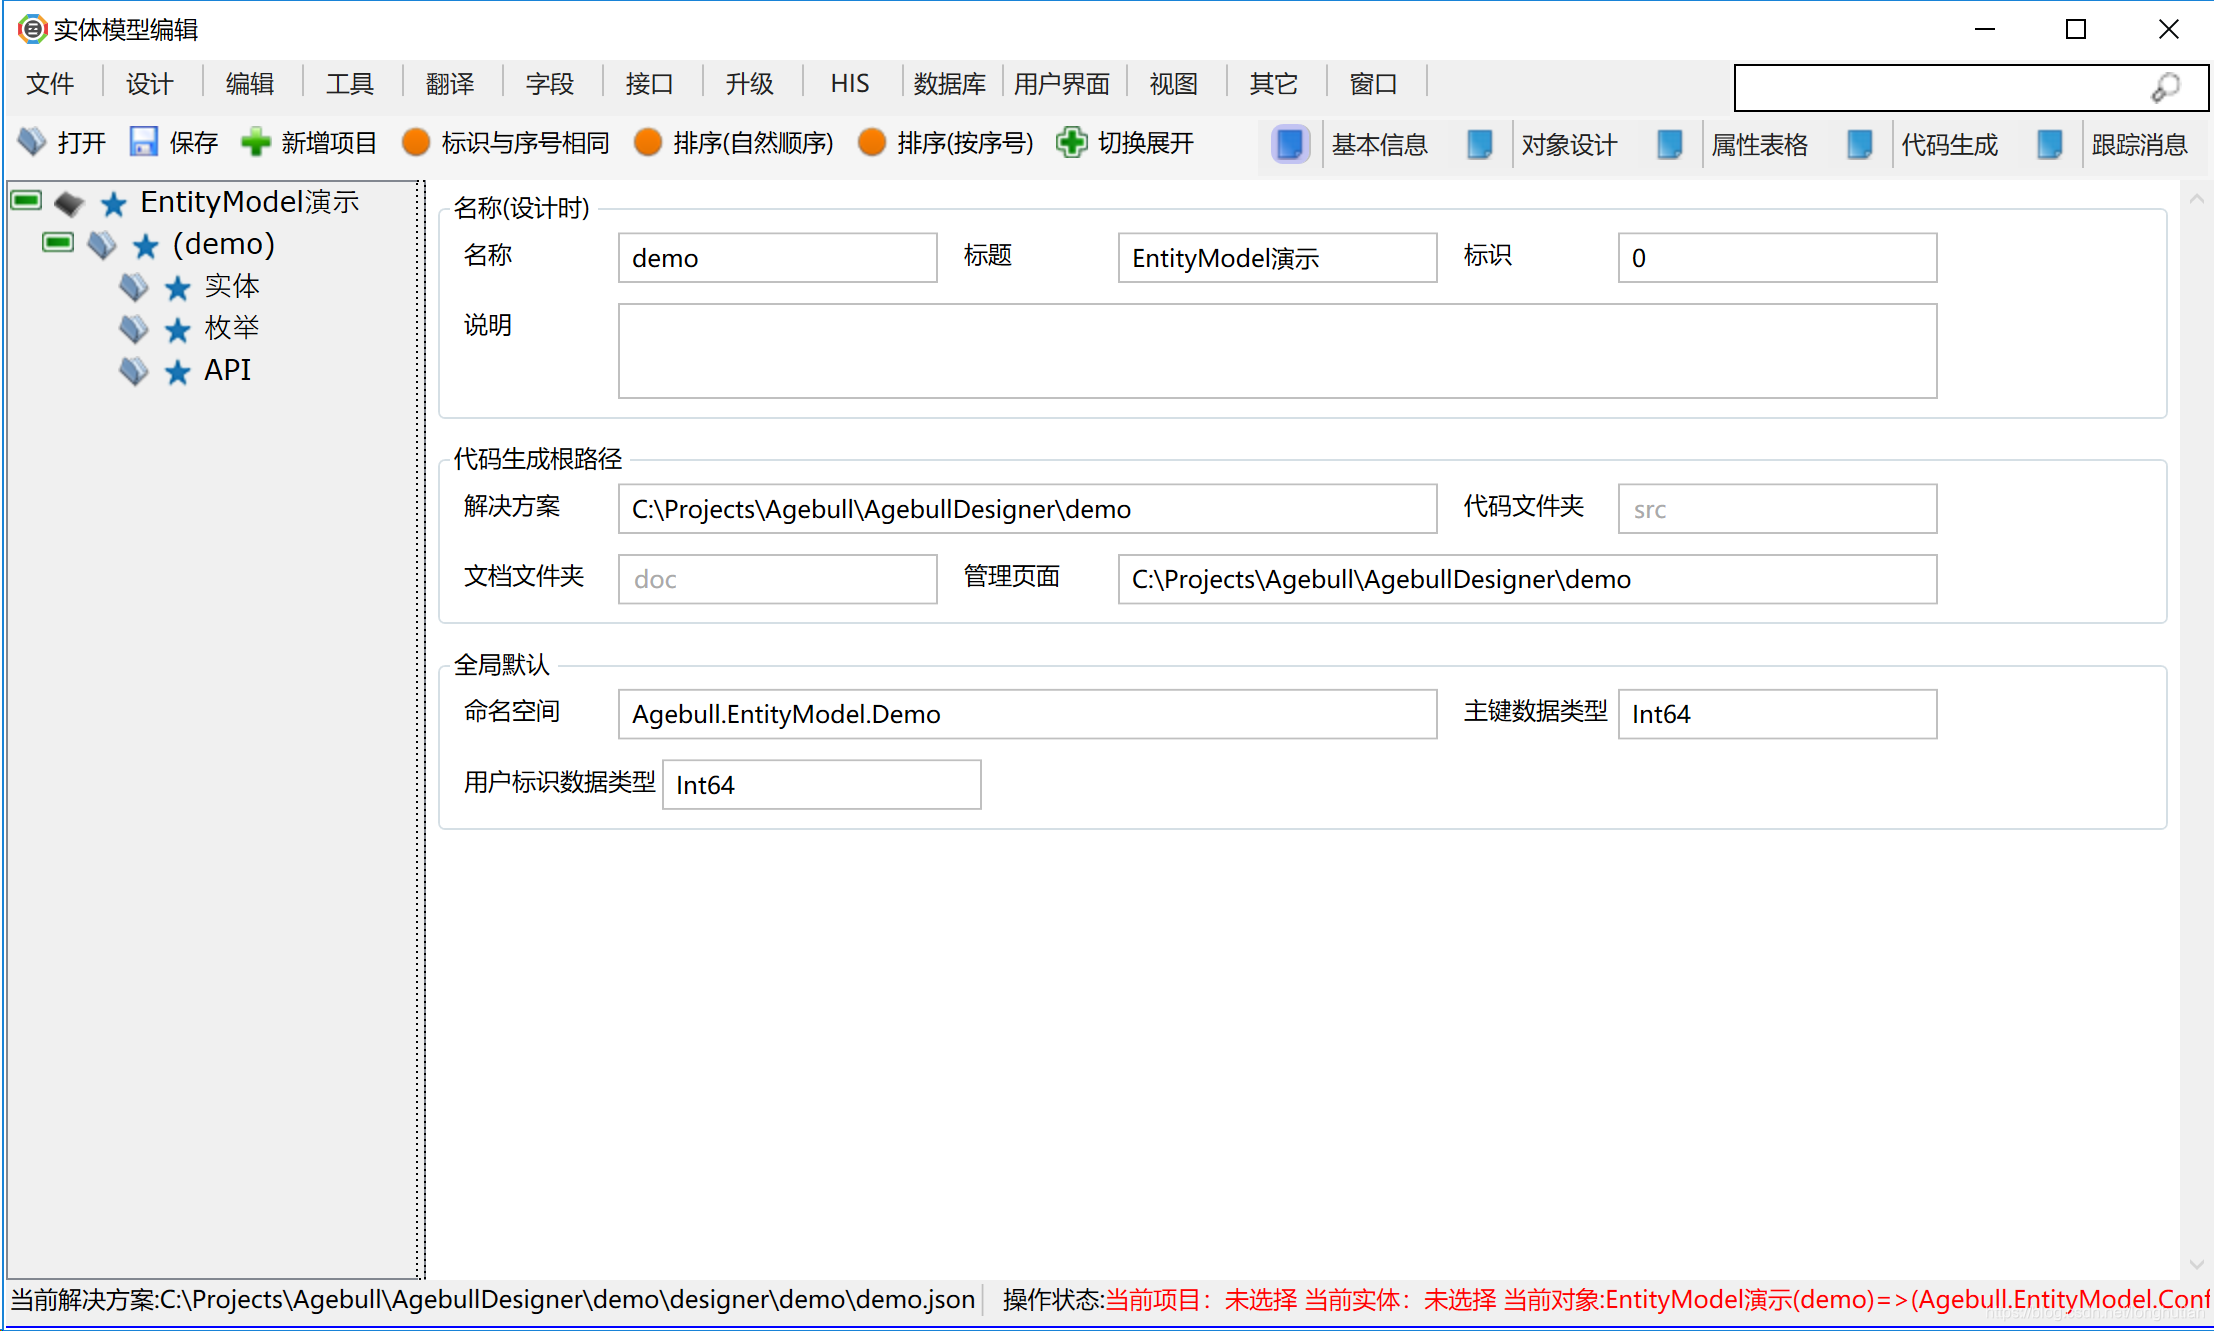The width and height of the screenshot is (2214, 1331).
Task: Click the tag icon next to 枚举
Action: [133, 329]
